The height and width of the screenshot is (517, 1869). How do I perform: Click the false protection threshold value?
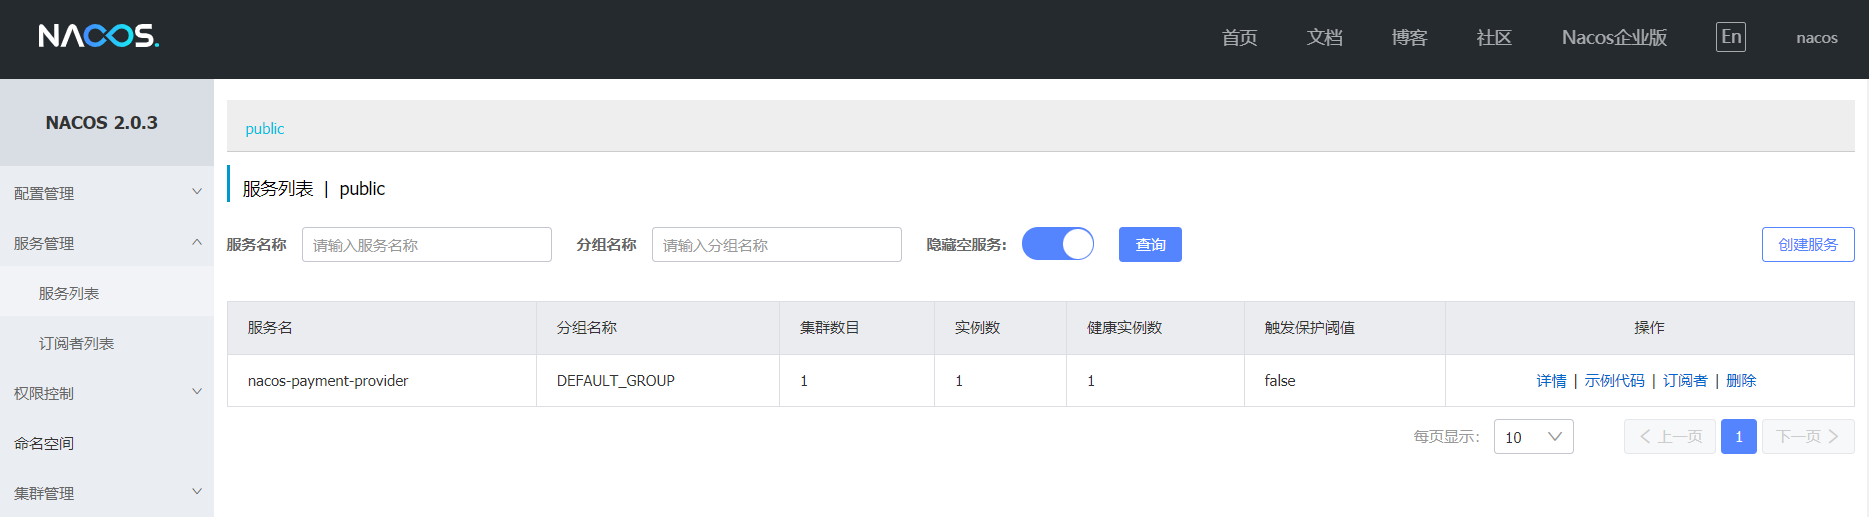(x=1280, y=381)
